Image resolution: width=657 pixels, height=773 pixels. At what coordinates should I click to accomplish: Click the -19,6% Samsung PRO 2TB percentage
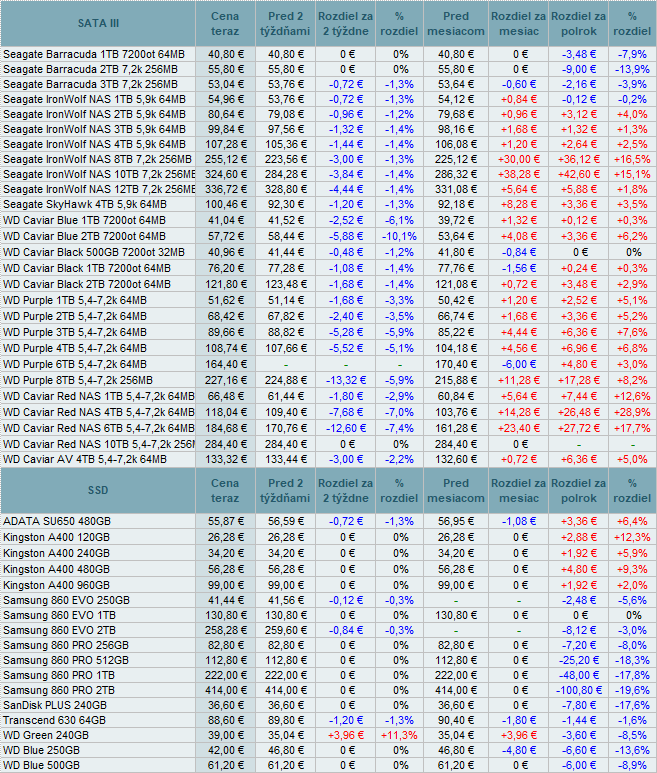pyautogui.click(x=633, y=691)
